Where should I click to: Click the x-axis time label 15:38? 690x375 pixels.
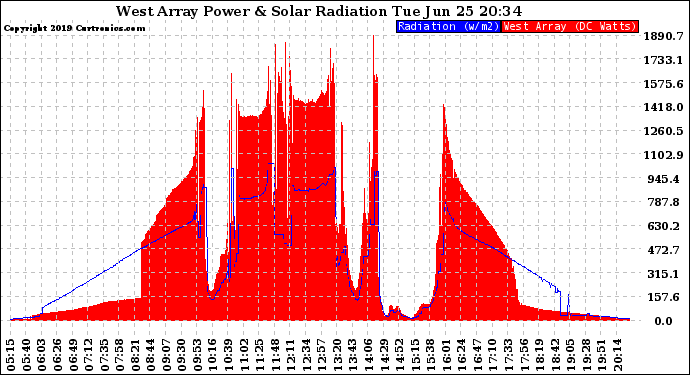pos(430,355)
